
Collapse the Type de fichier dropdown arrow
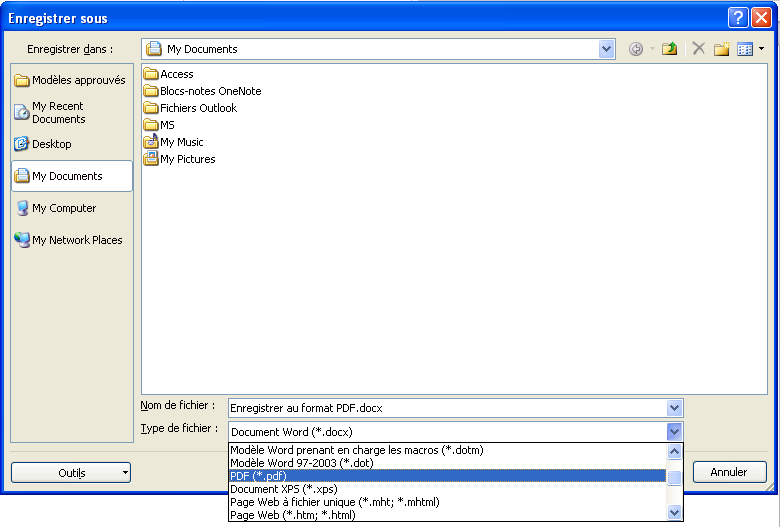coord(675,432)
